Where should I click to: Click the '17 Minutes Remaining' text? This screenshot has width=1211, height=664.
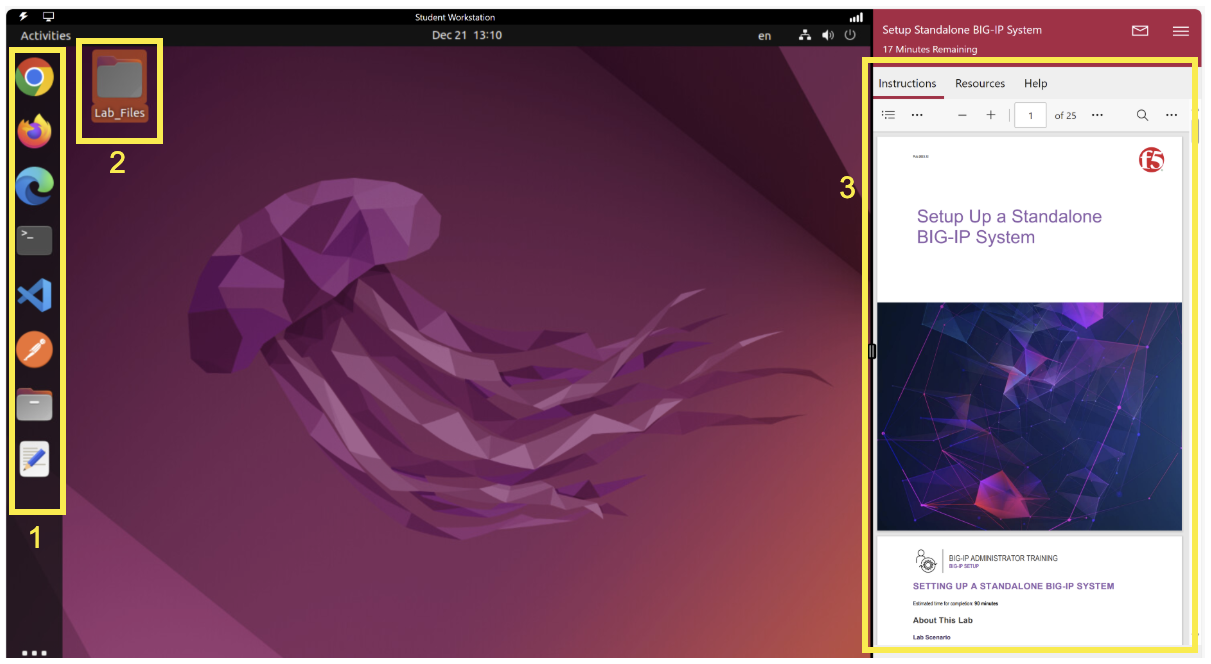pyautogui.click(x=930, y=49)
